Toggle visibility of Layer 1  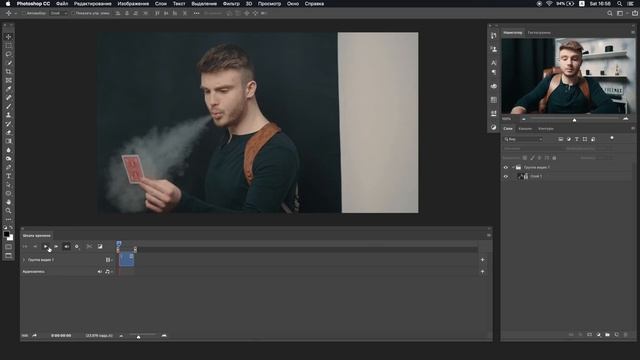click(506, 176)
